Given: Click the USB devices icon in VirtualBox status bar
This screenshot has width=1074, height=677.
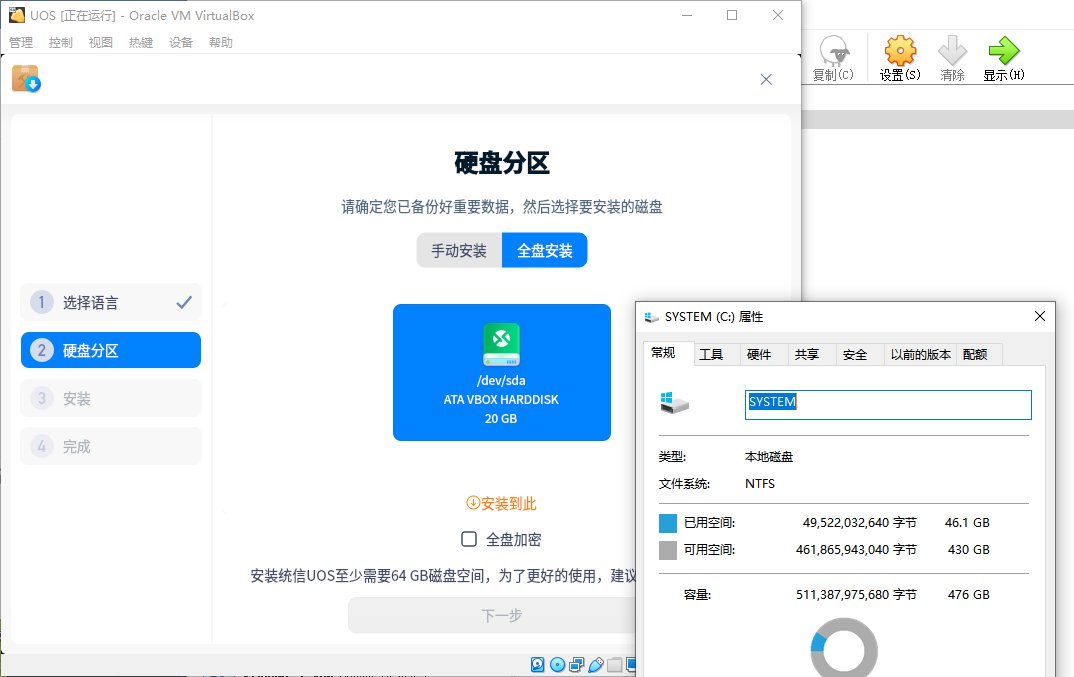Looking at the screenshot, I should [596, 664].
